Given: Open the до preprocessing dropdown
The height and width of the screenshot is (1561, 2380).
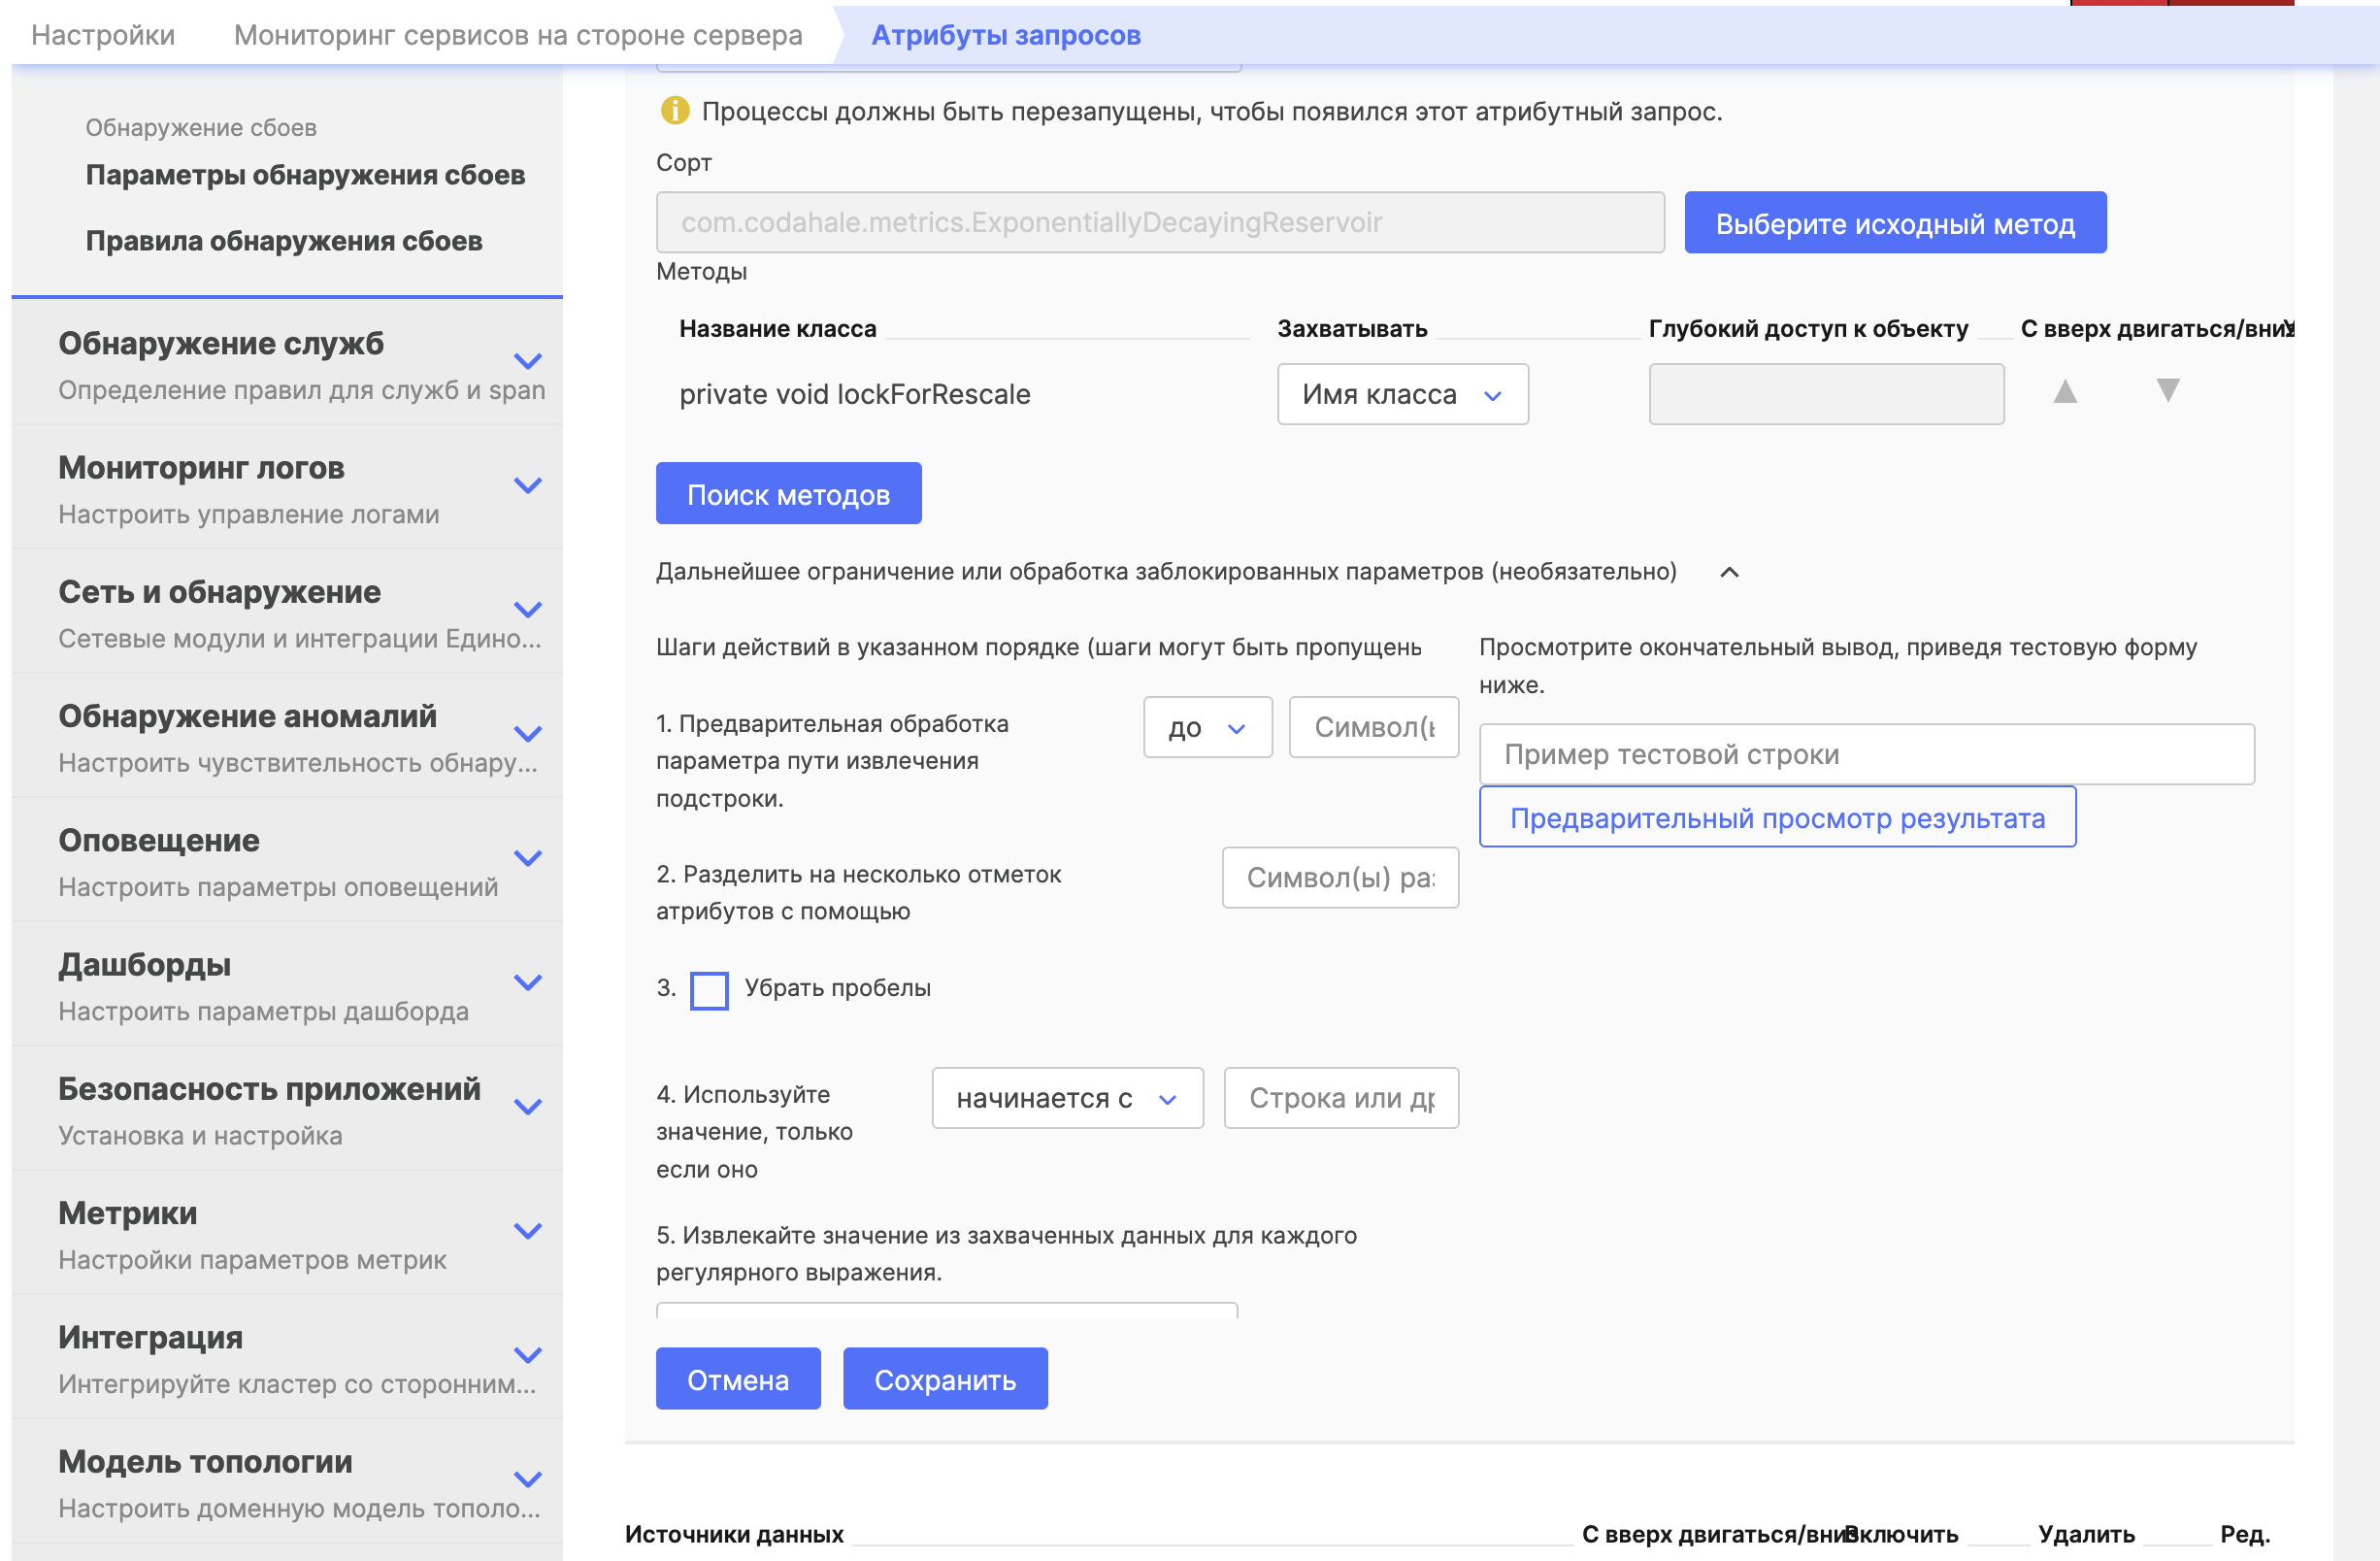Looking at the screenshot, I should coord(1207,728).
